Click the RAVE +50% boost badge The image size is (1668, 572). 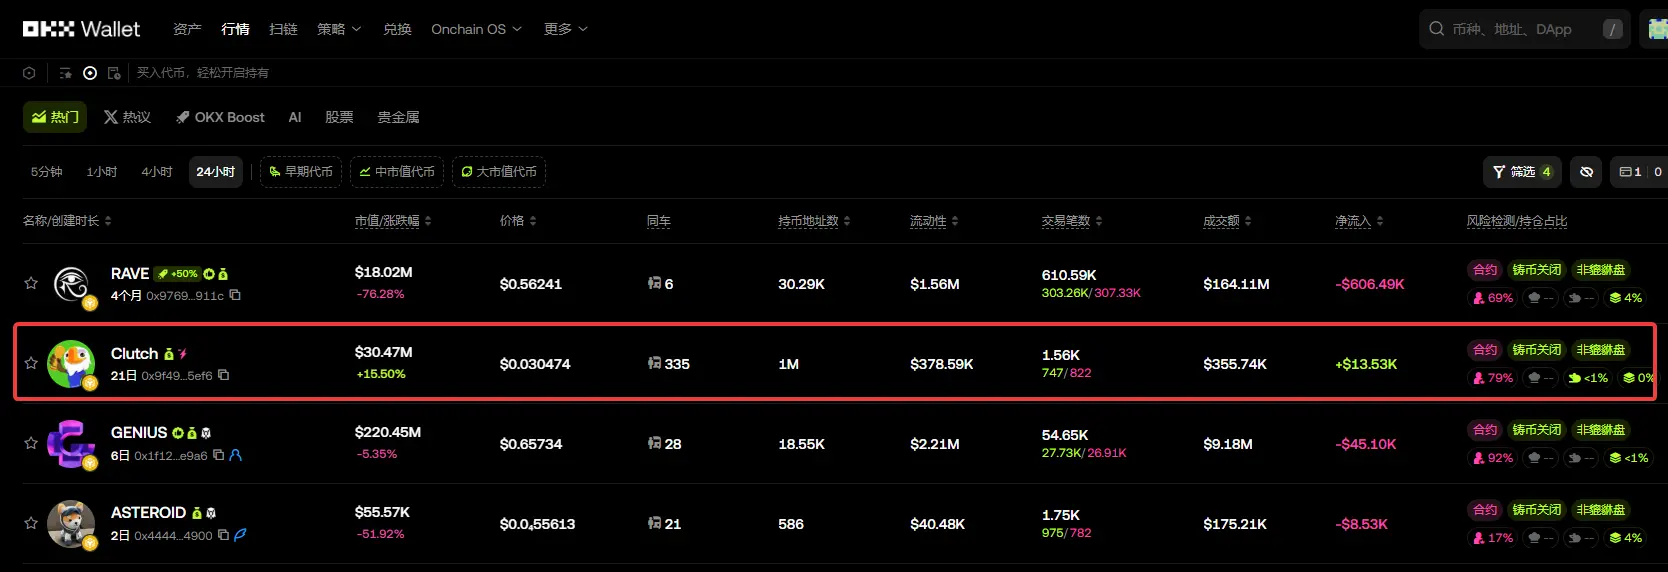(178, 274)
